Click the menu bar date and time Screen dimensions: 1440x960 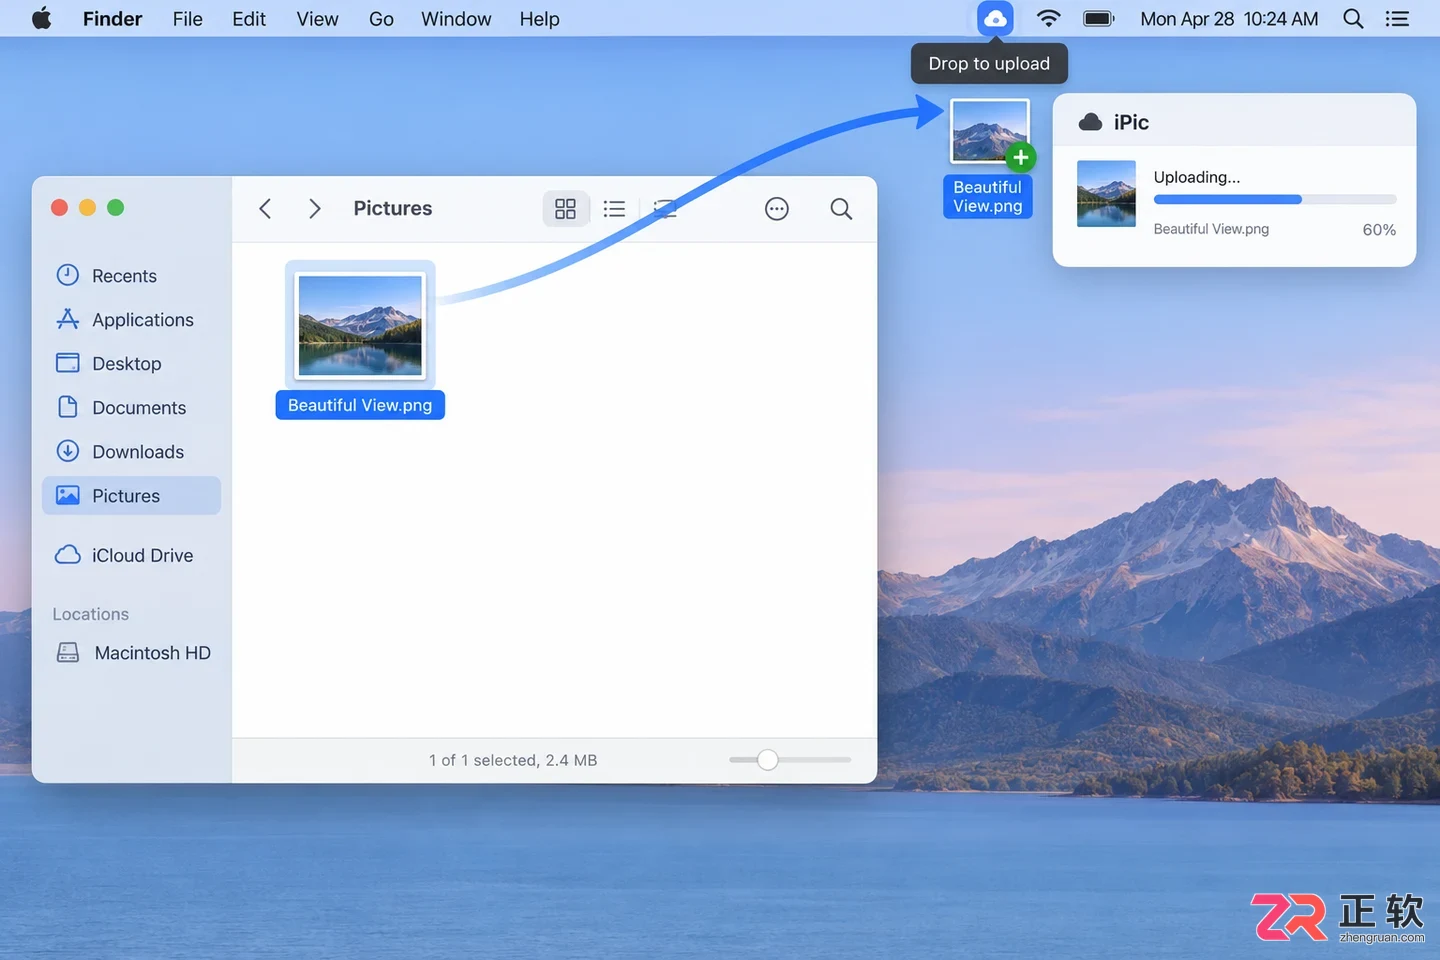coord(1229,18)
